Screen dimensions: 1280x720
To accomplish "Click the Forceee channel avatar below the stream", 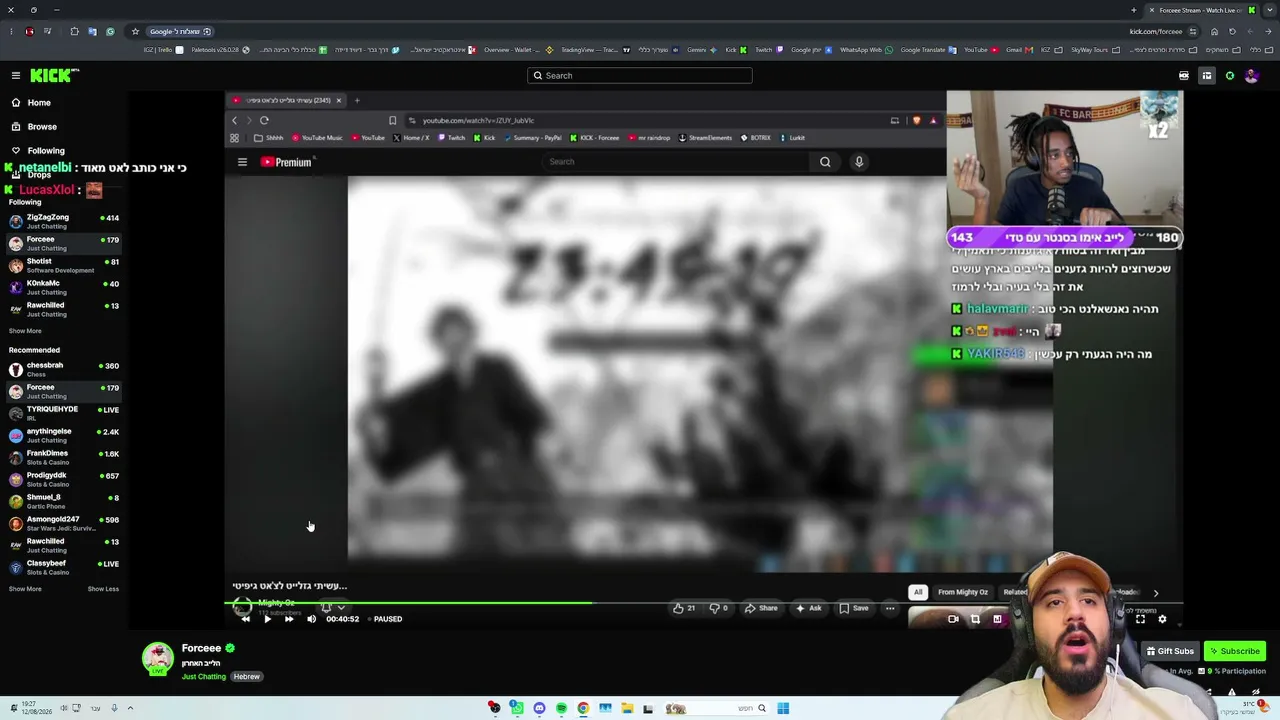I will [x=157, y=658].
